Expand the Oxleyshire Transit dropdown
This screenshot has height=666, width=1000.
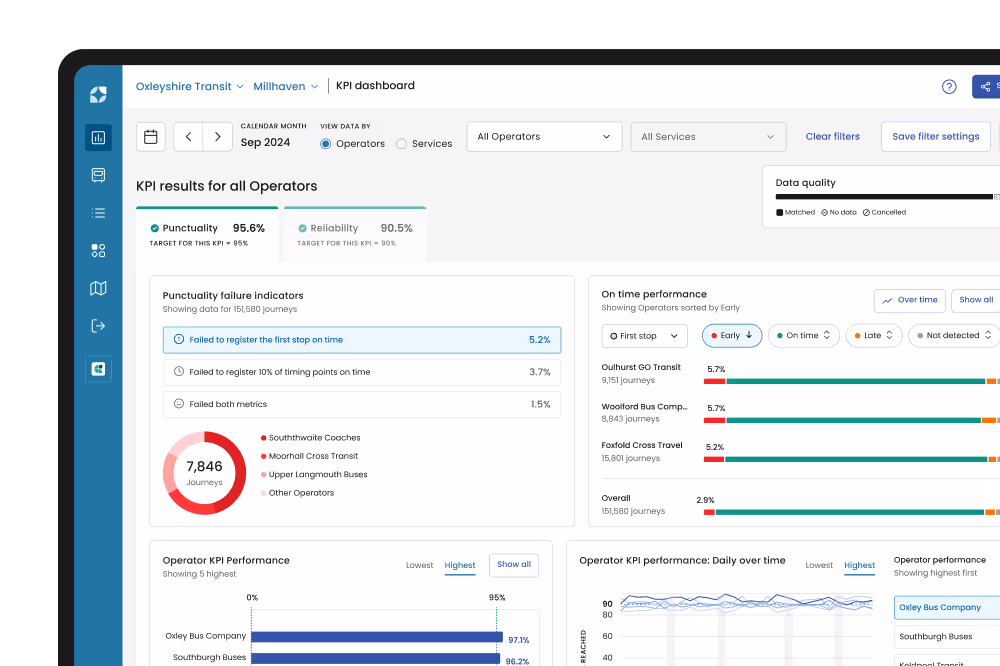[189, 86]
